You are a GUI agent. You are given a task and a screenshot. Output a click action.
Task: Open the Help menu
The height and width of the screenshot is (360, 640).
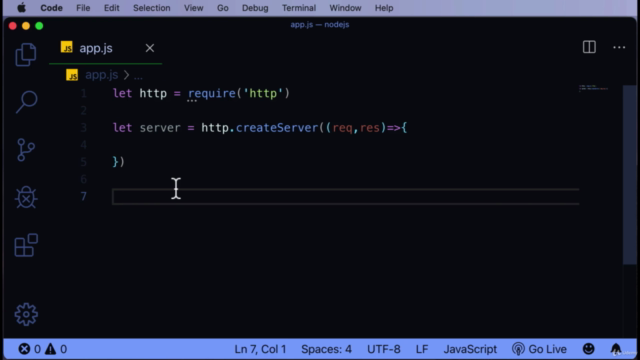384,8
